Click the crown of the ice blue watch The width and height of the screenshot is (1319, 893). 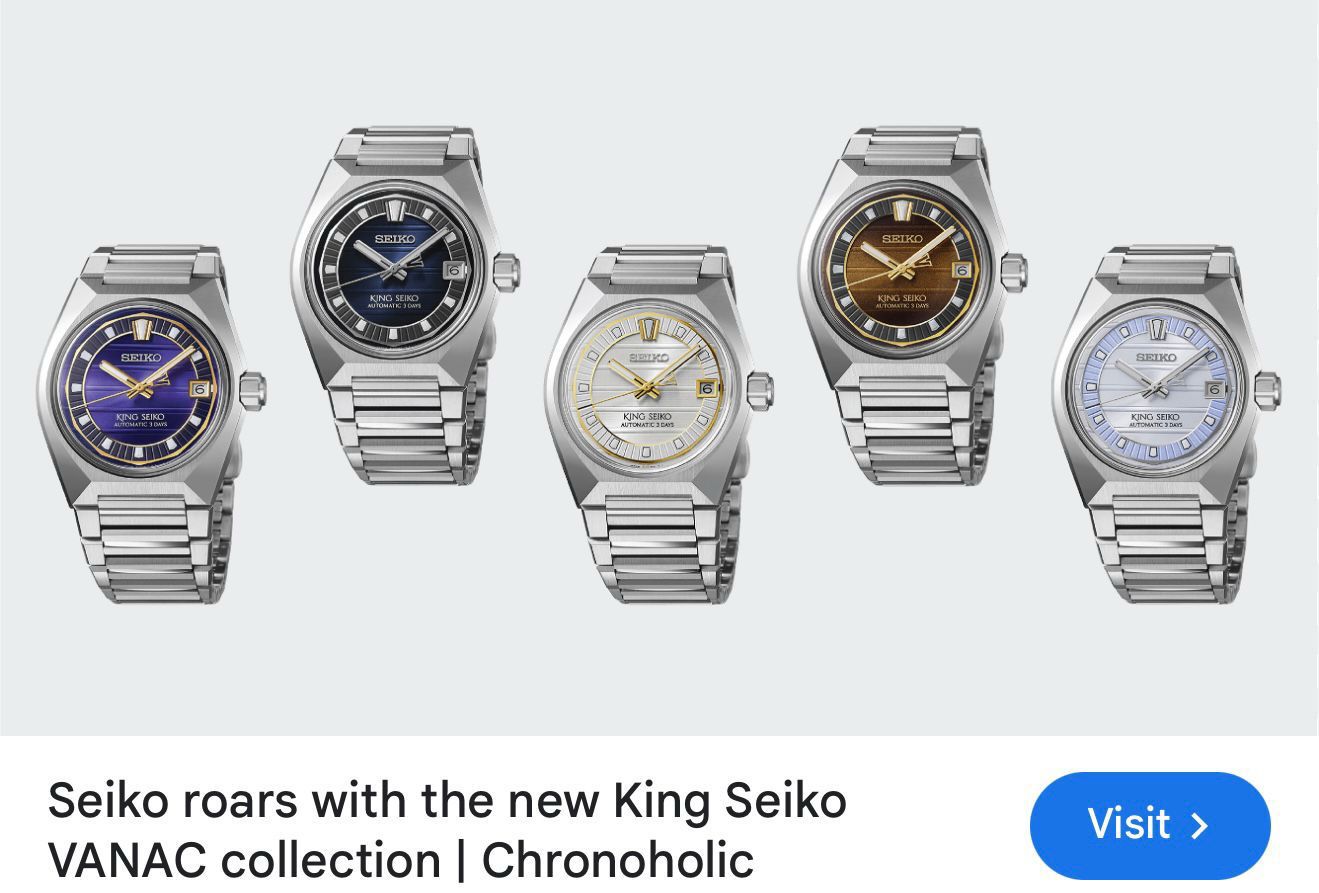1268,389
